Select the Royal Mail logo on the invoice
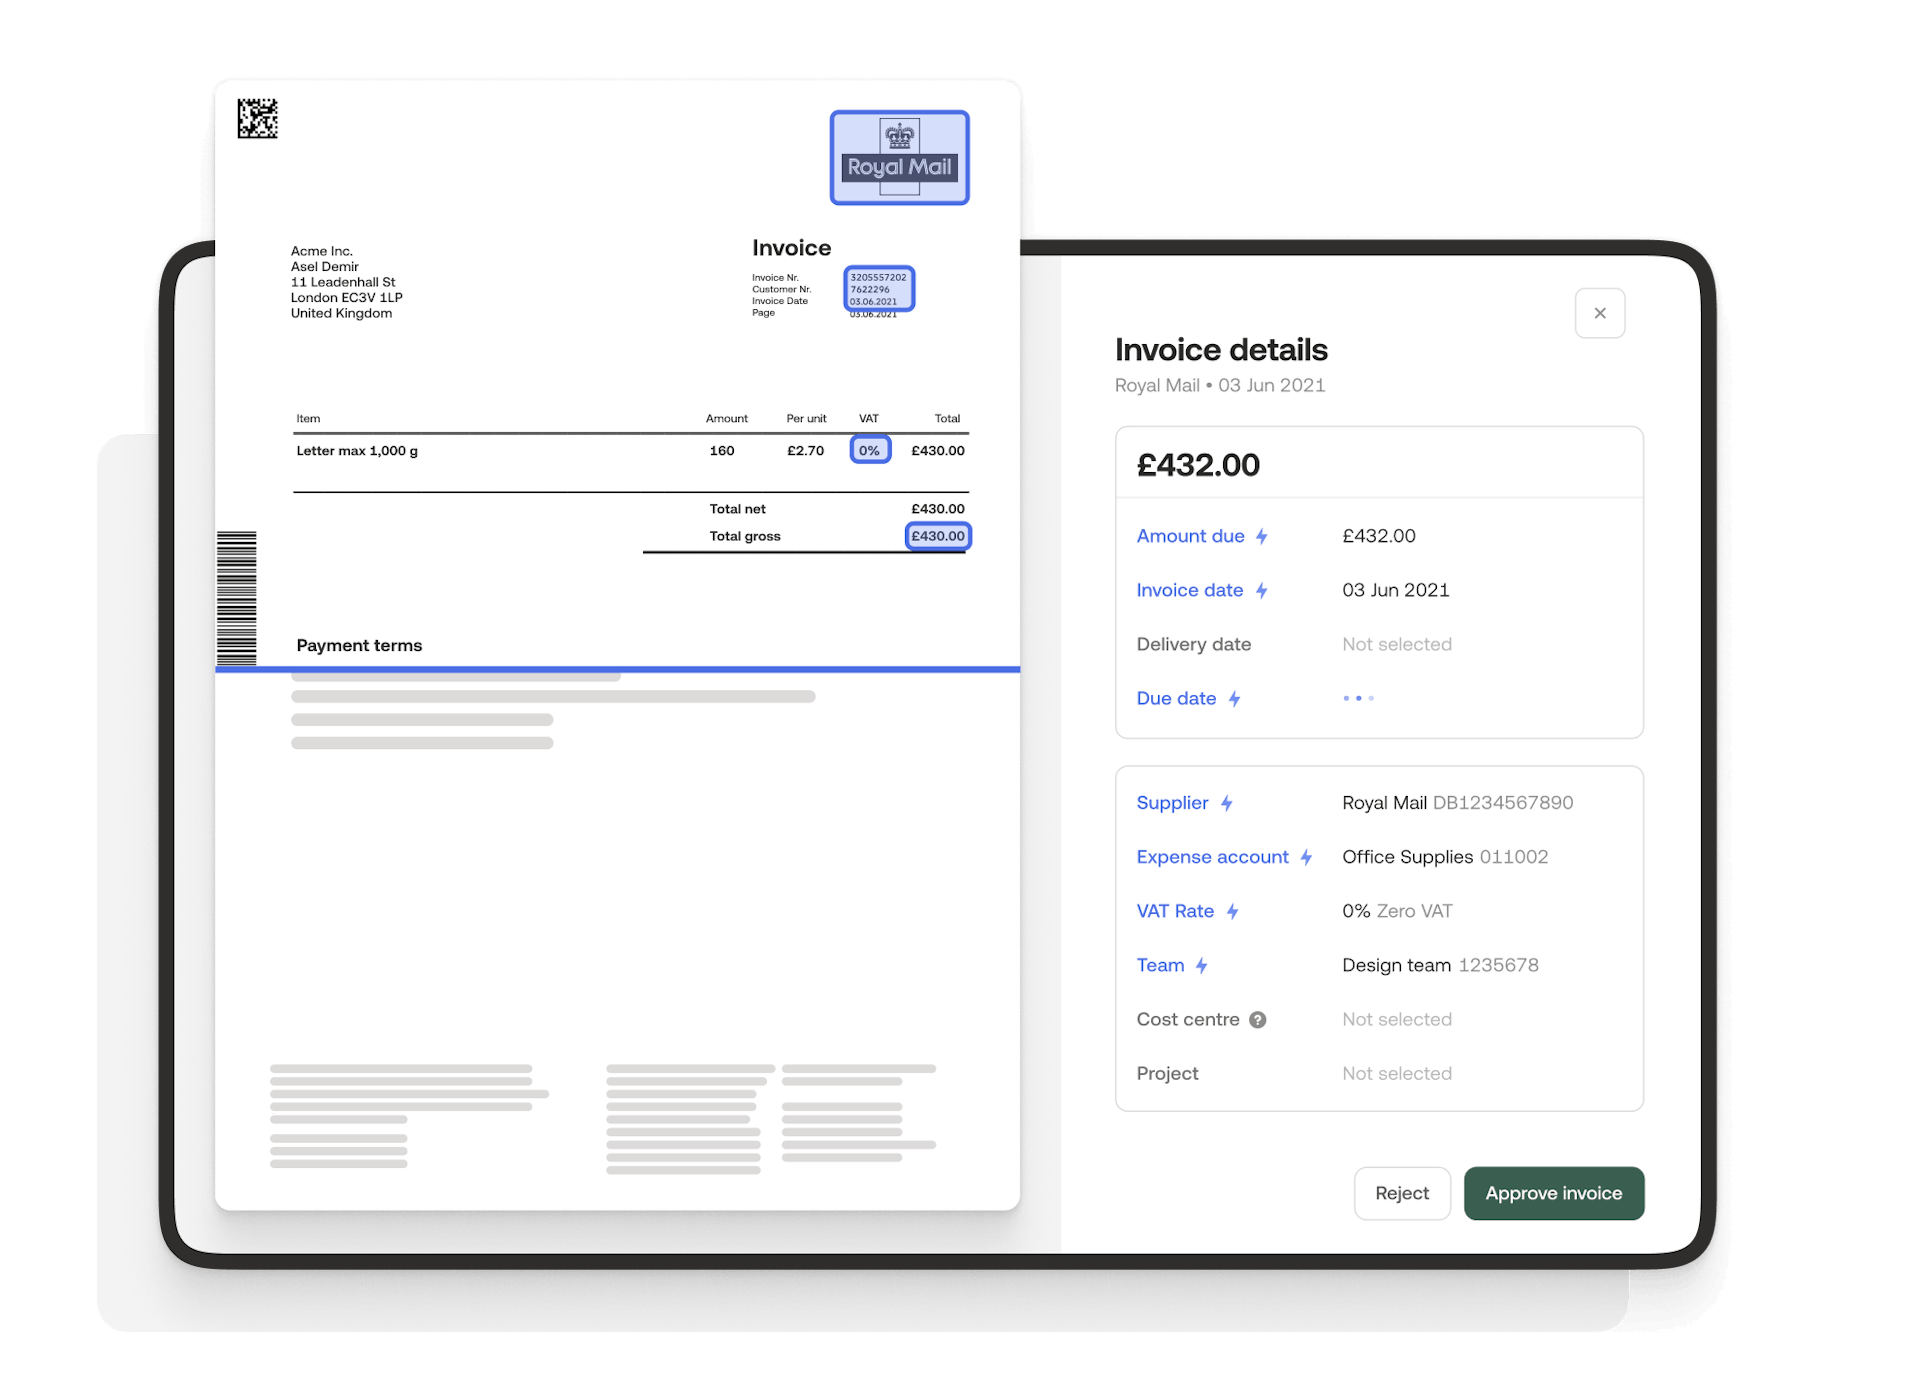Viewport: 1920px width, 1396px height. (x=899, y=157)
